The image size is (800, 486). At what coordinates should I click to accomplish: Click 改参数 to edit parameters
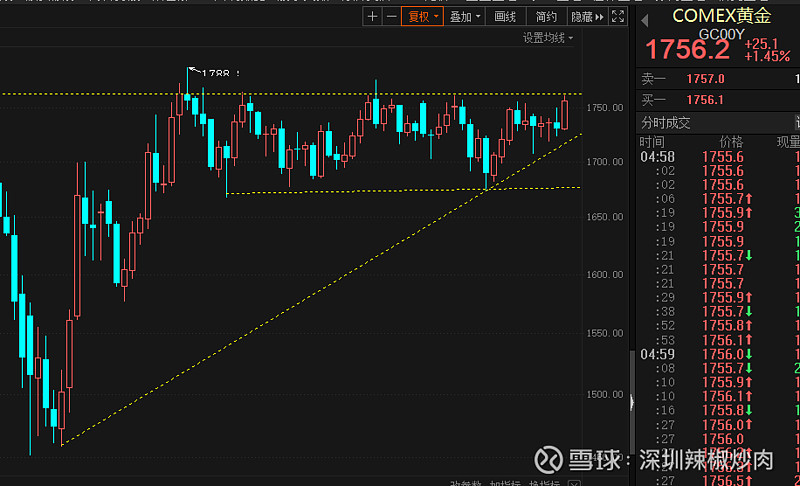(465, 483)
